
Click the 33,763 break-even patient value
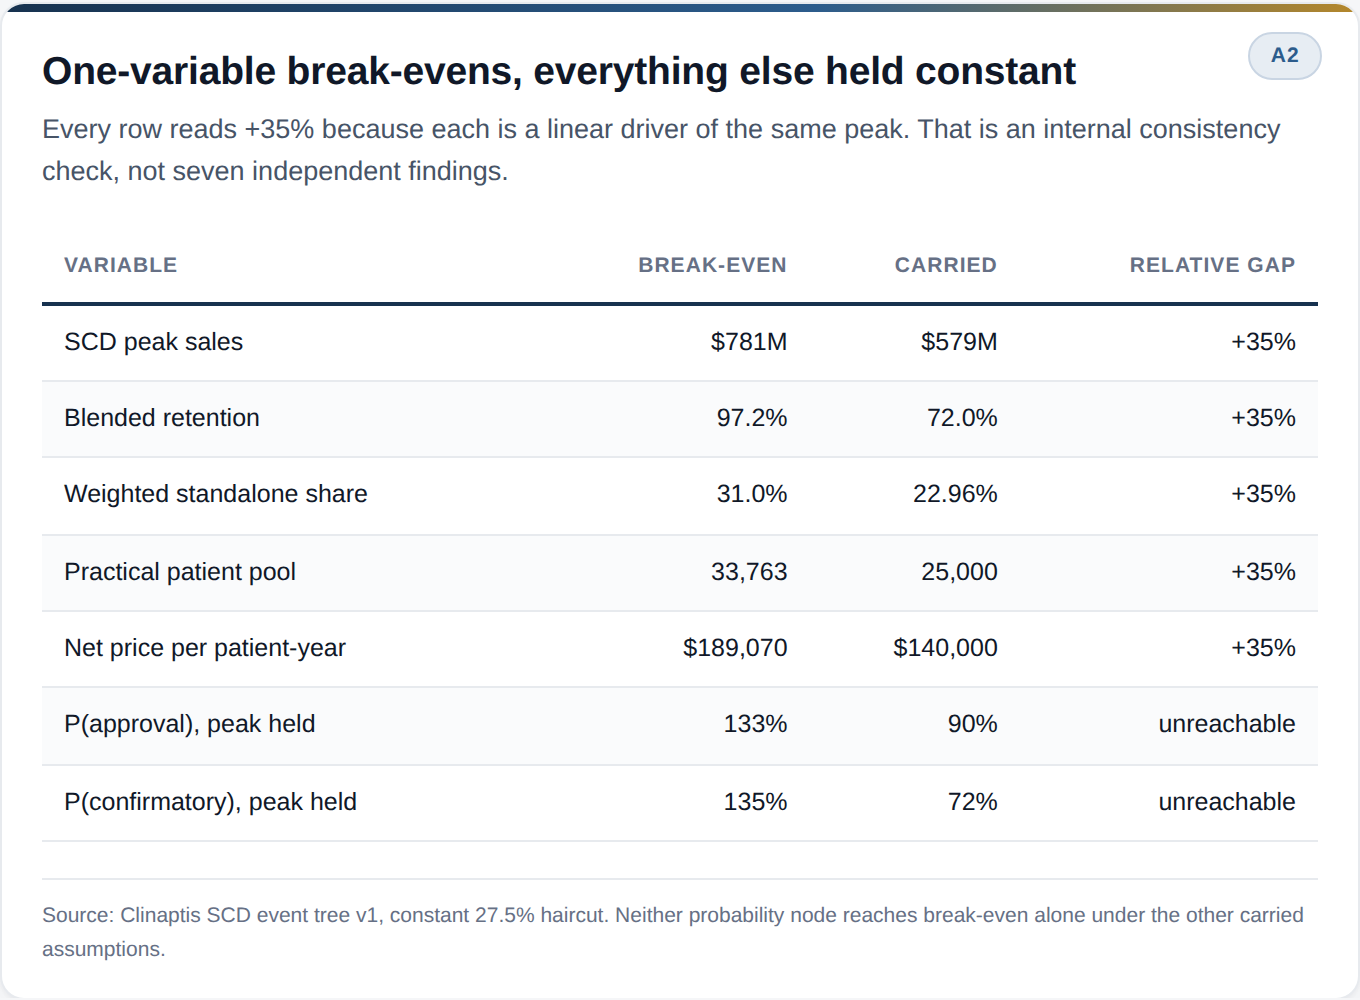click(x=749, y=572)
